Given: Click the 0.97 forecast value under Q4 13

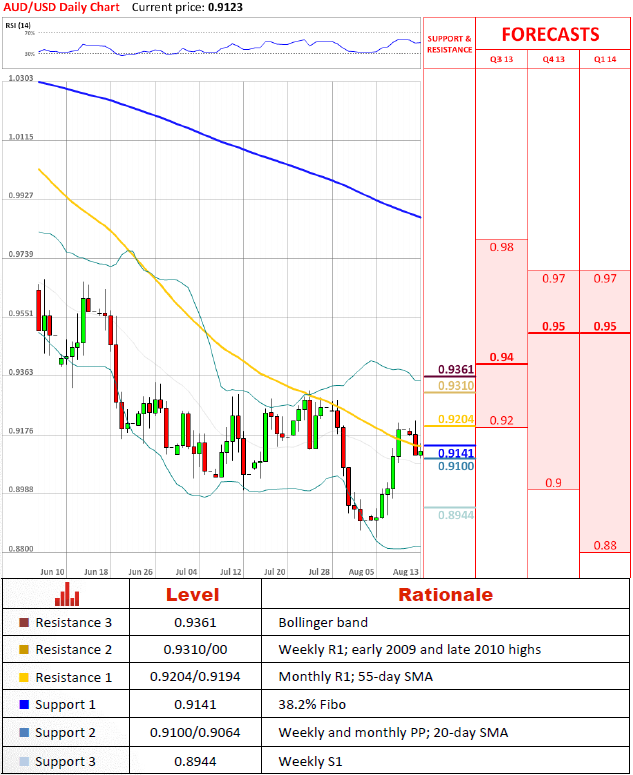Looking at the screenshot, I should [x=553, y=279].
